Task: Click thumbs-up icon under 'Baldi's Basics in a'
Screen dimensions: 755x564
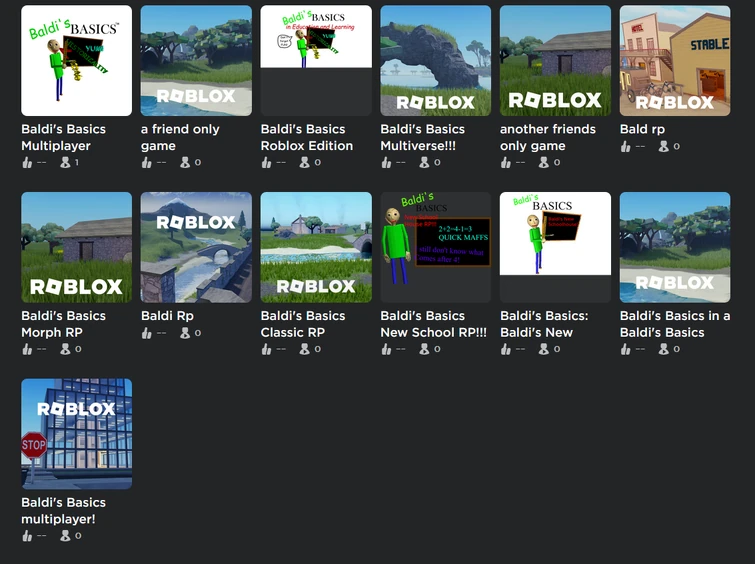Action: (625, 349)
